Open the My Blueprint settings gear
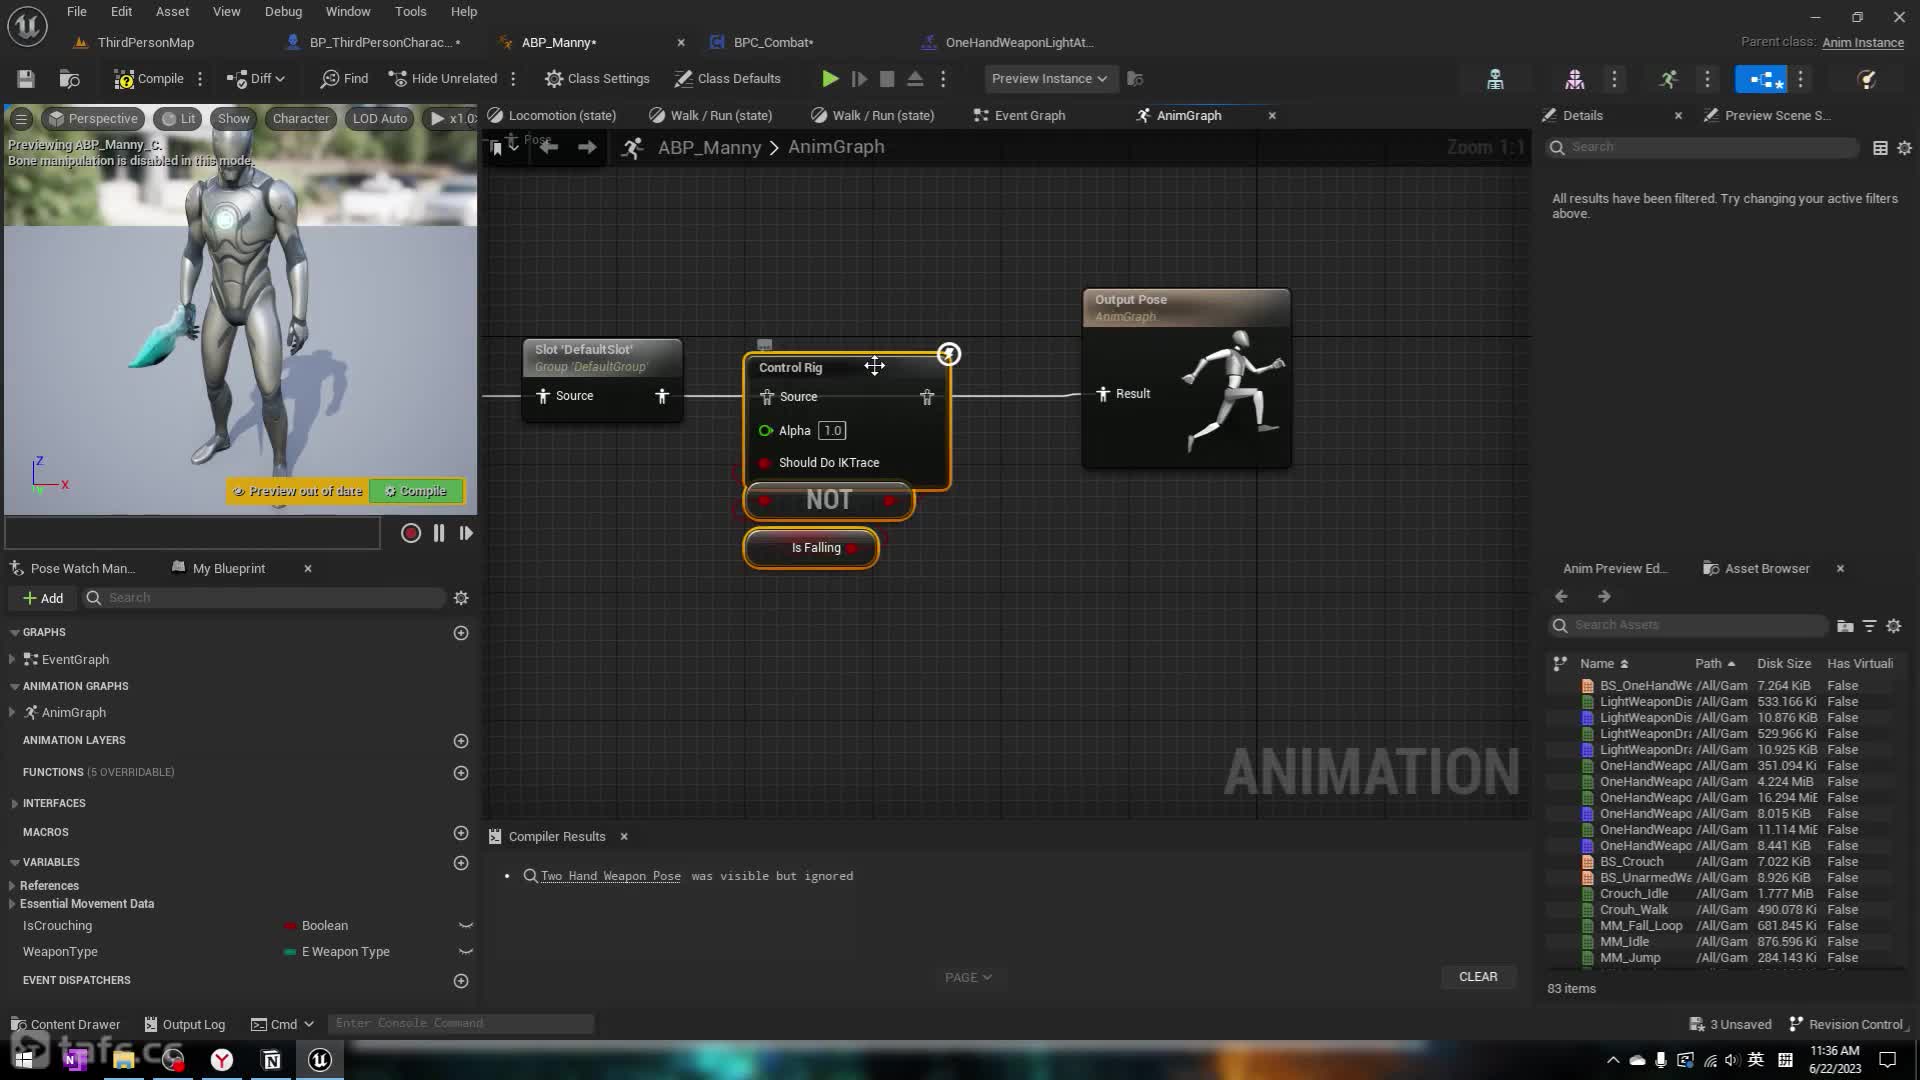This screenshot has height=1080, width=1920. click(x=461, y=598)
